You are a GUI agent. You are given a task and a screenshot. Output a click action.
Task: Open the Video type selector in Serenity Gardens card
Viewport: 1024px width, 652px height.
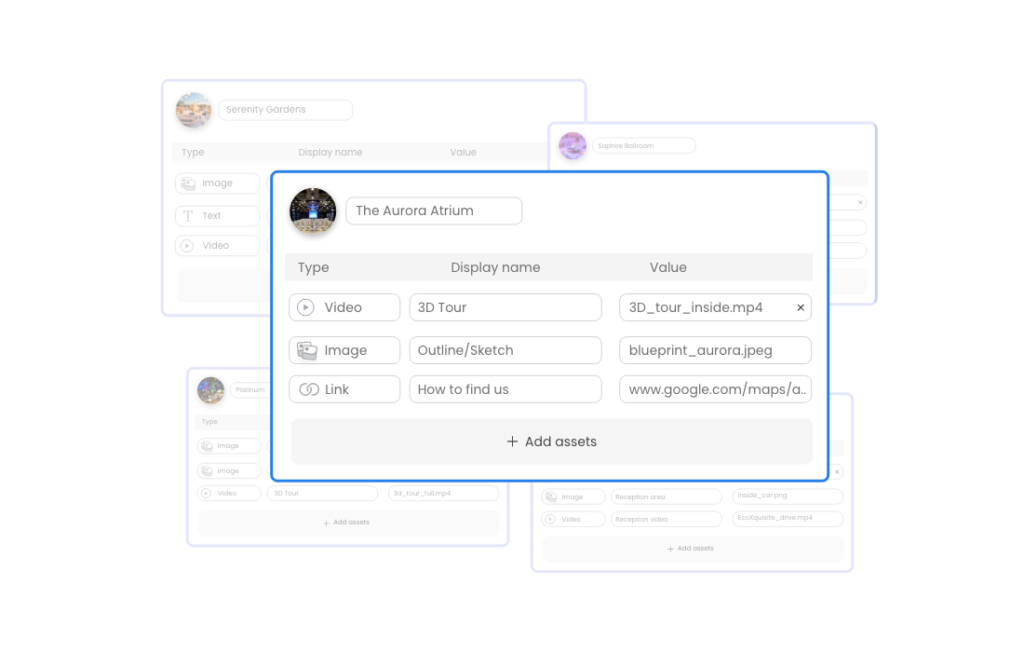click(217, 246)
